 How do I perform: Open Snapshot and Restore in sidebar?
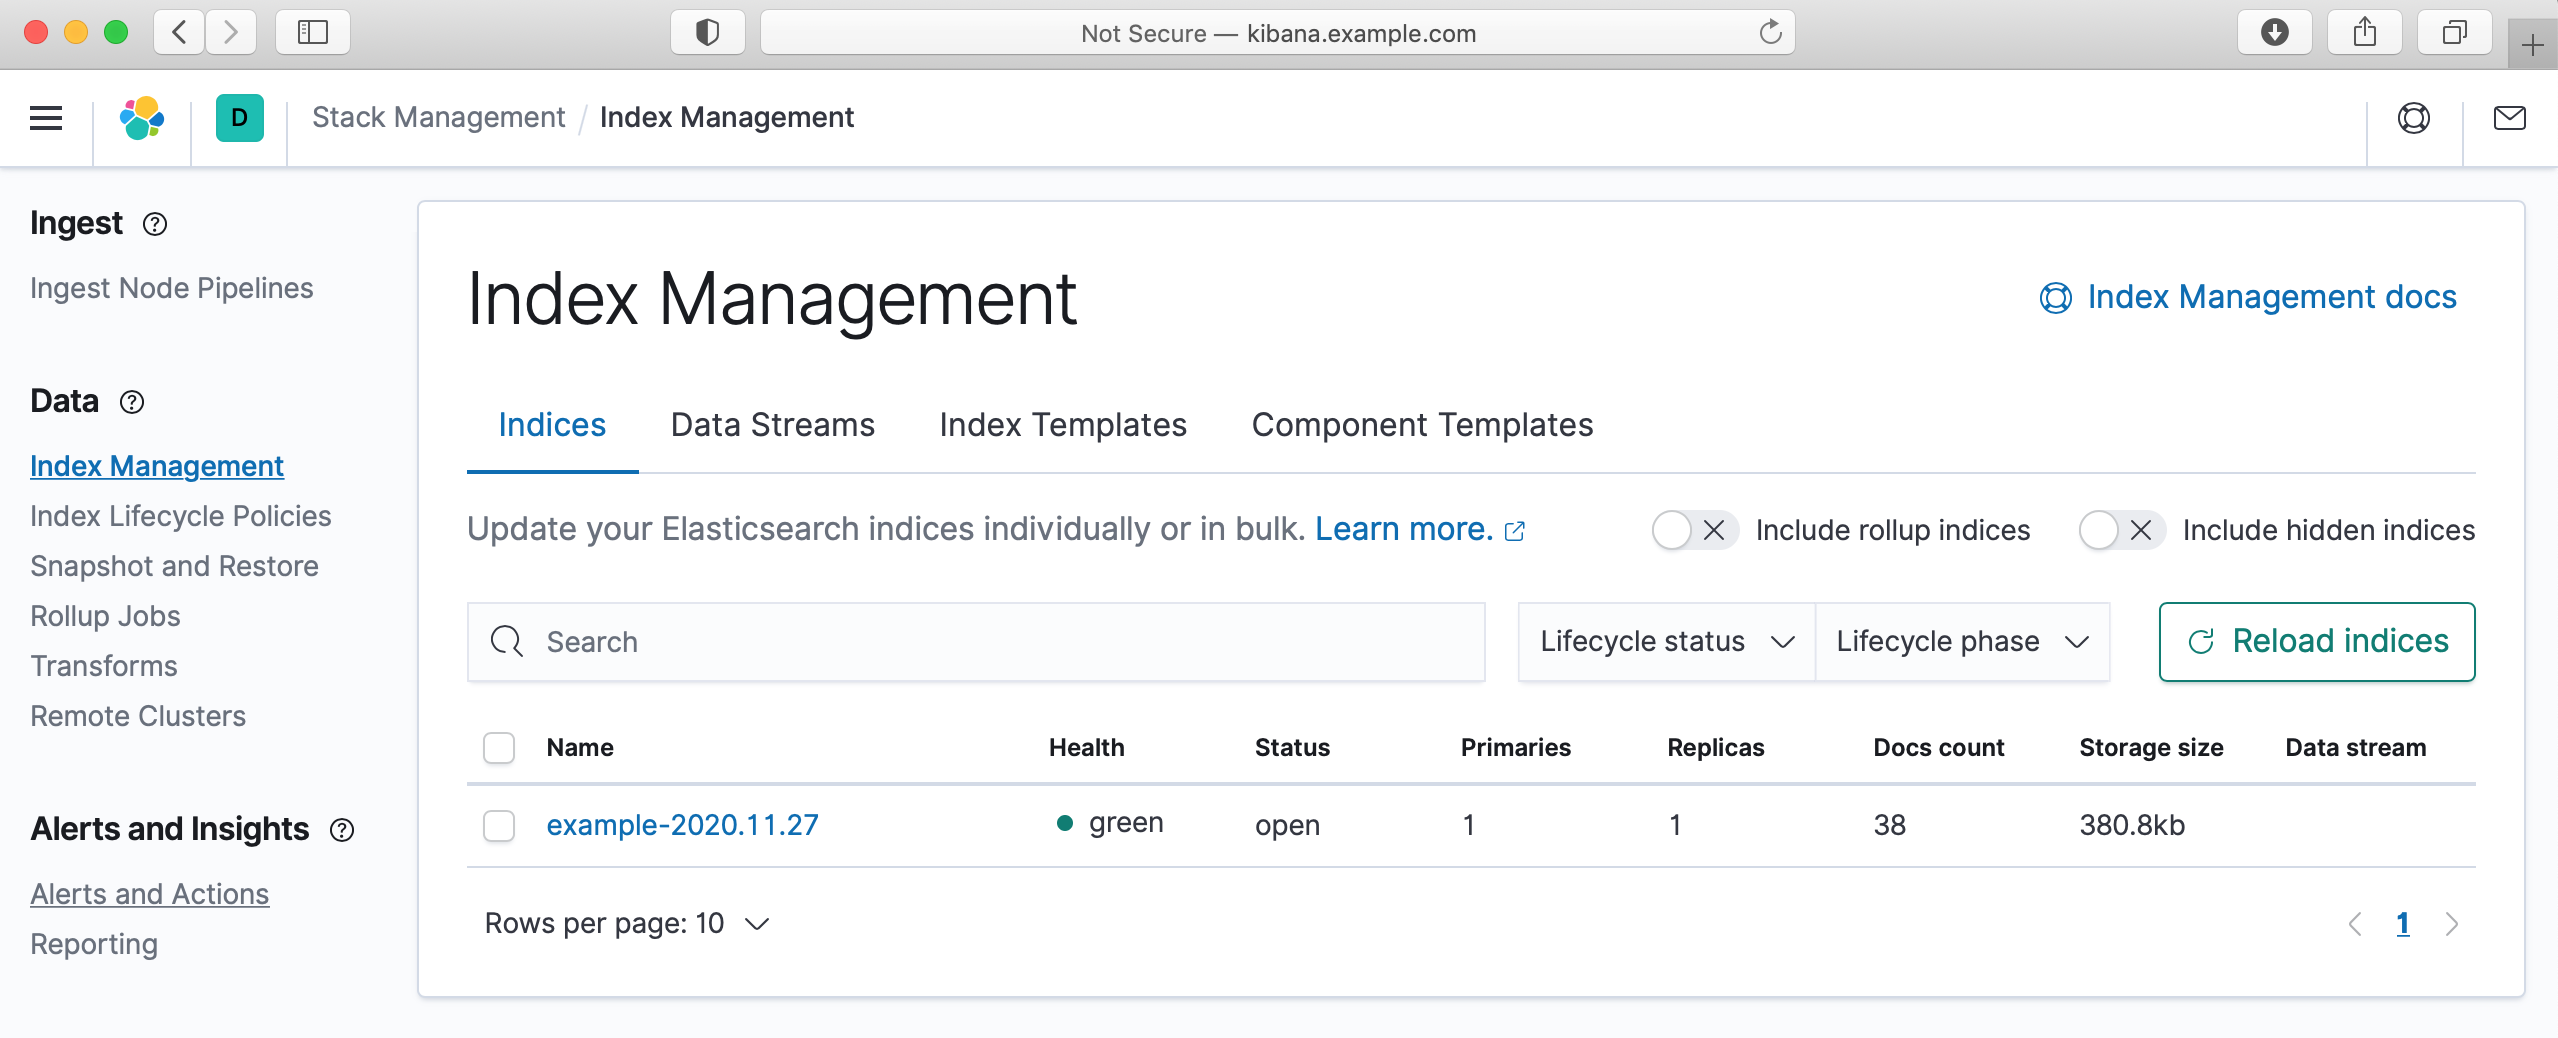tap(175, 567)
